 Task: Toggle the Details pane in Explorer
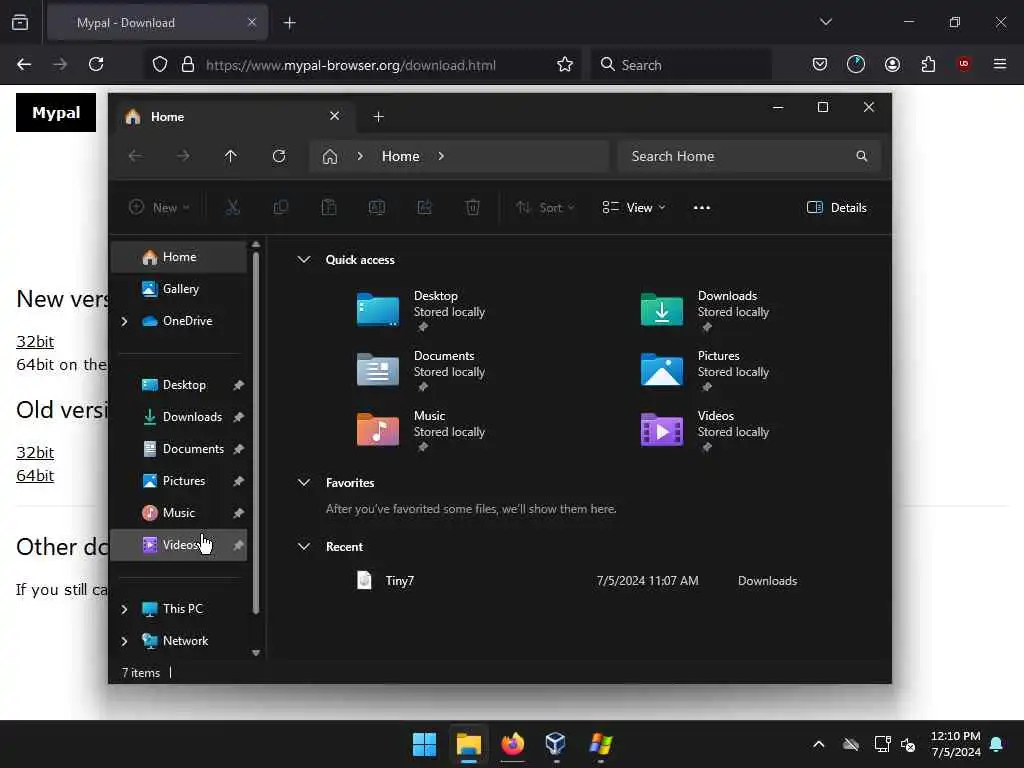tap(837, 208)
